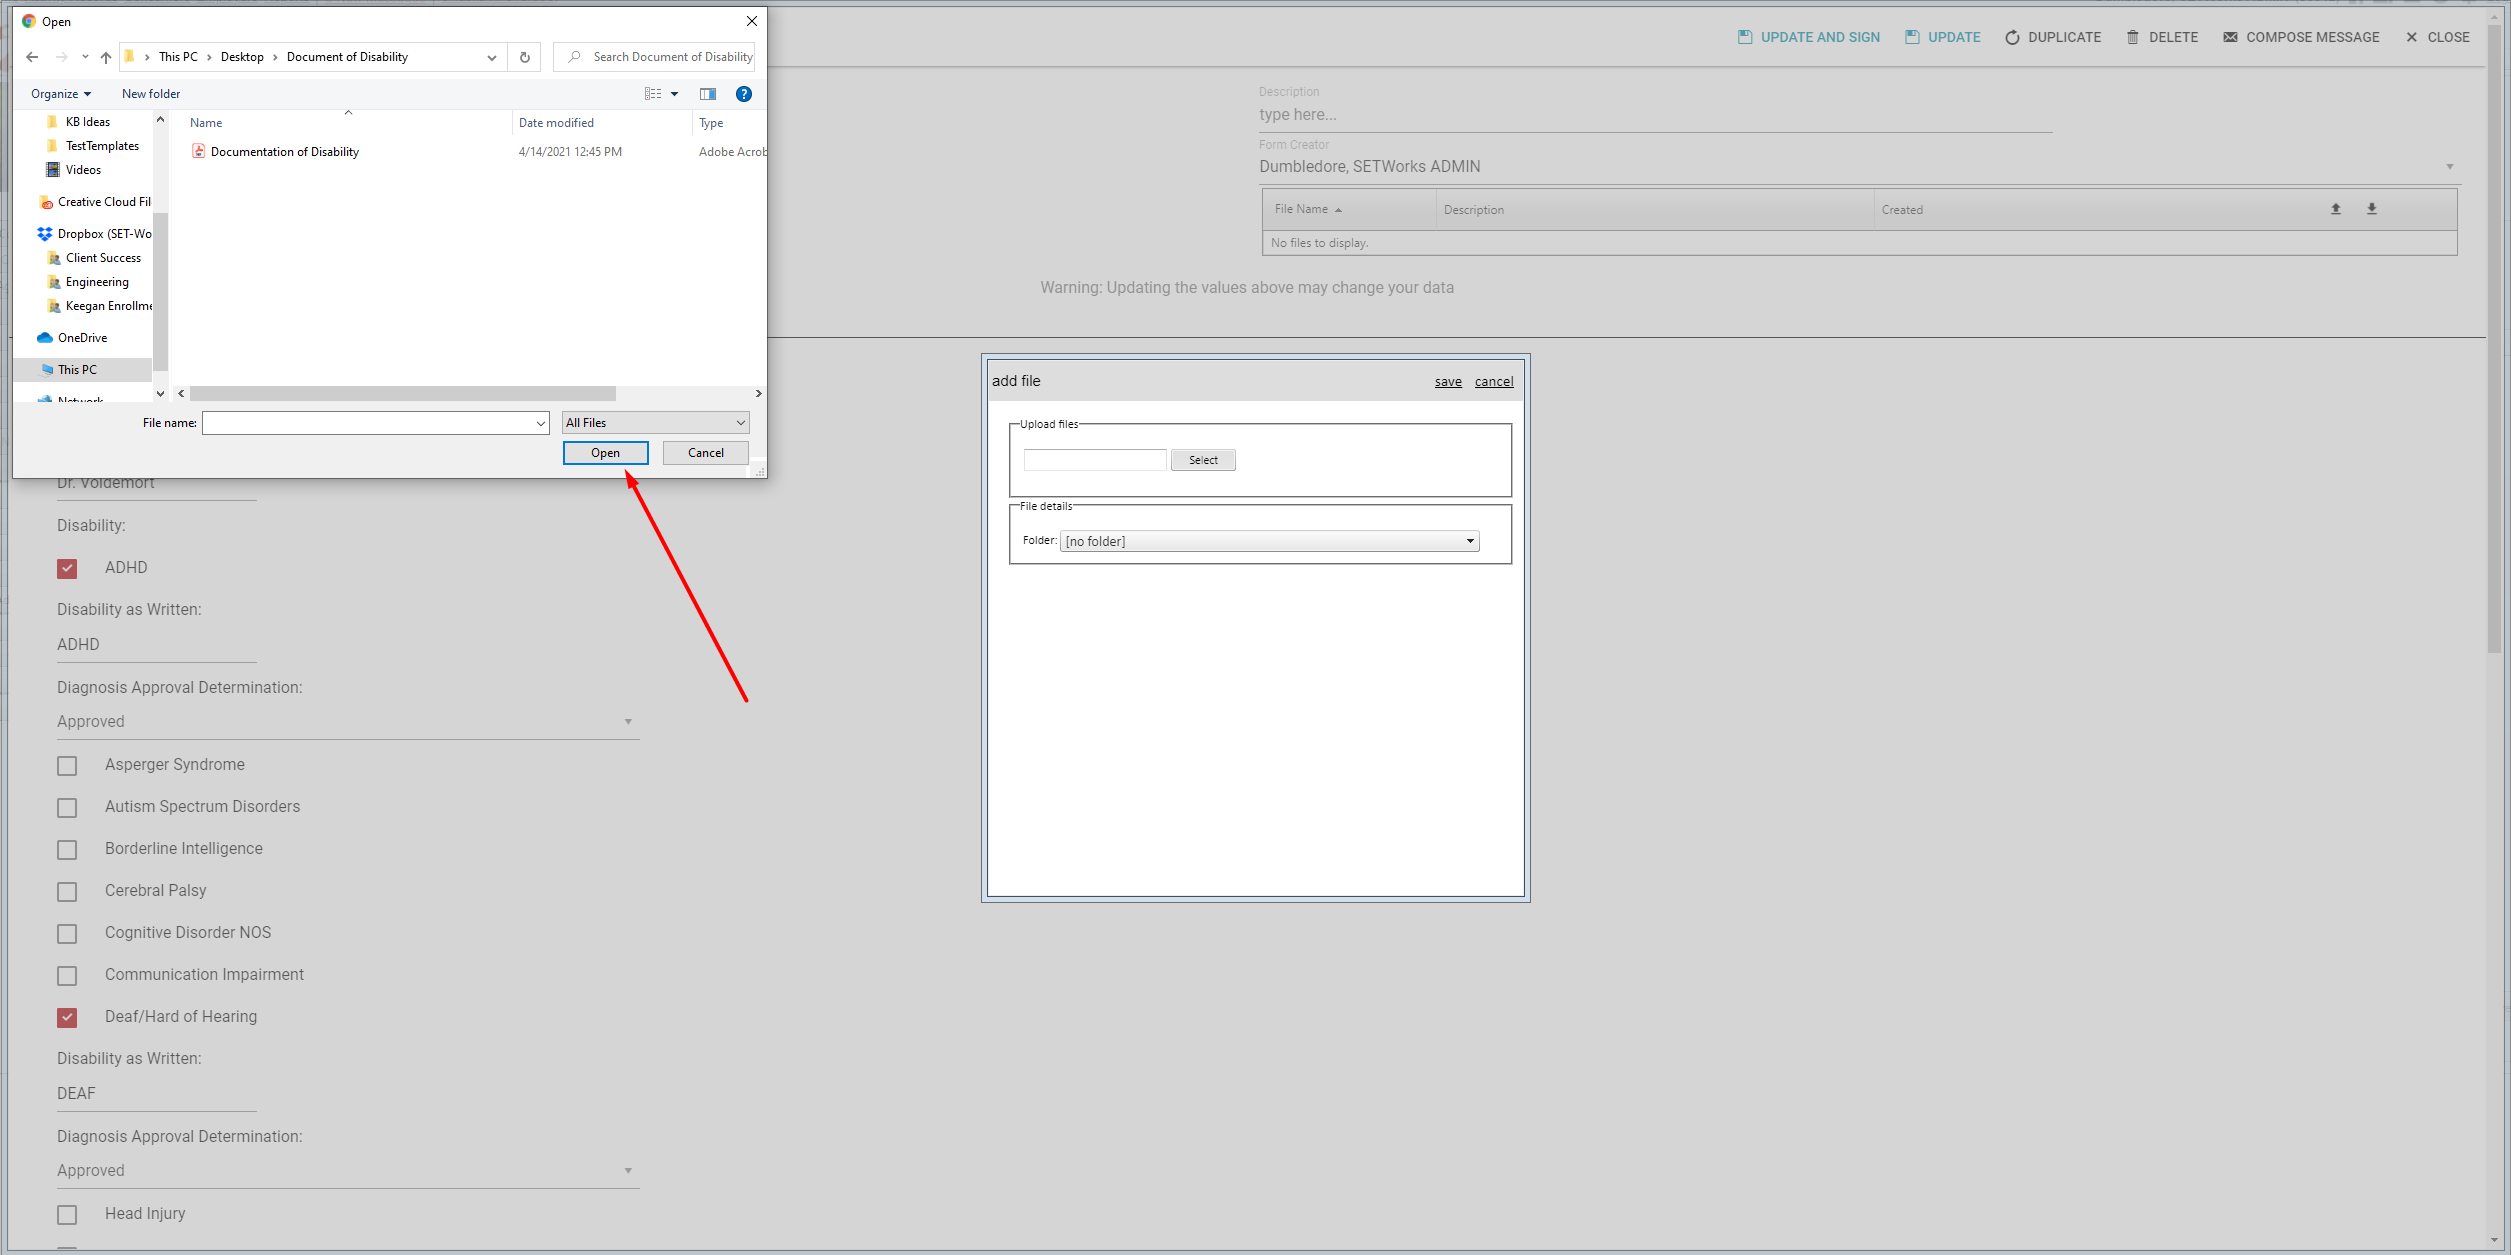This screenshot has width=2511, height=1255.
Task: Toggle the preview pane icon
Action: [707, 94]
